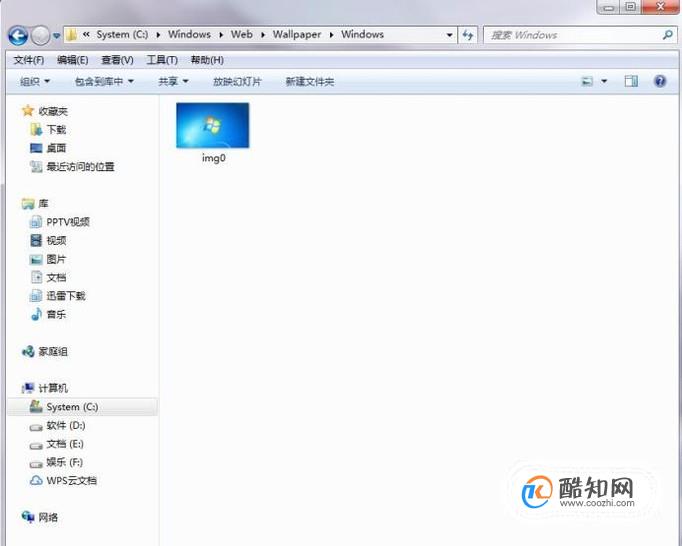Screen dimensions: 682x546
Task: Open the address bar history dropdown
Action: 449,35
